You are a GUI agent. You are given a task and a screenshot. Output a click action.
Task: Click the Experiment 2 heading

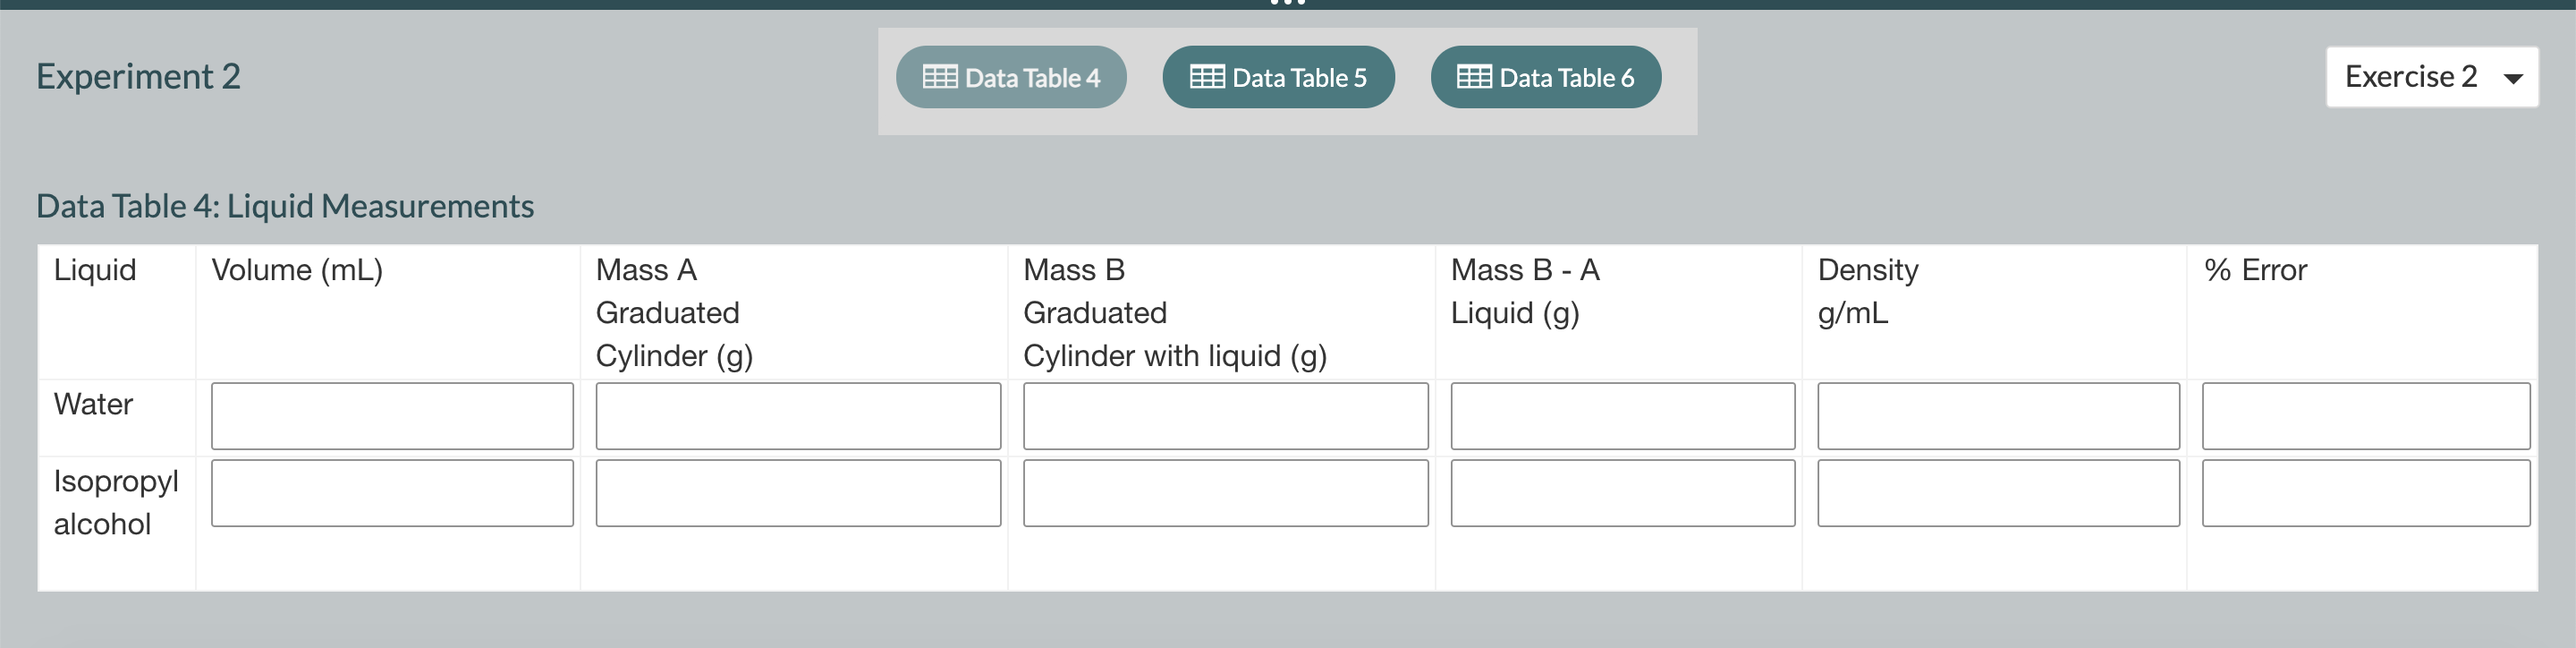coord(140,76)
